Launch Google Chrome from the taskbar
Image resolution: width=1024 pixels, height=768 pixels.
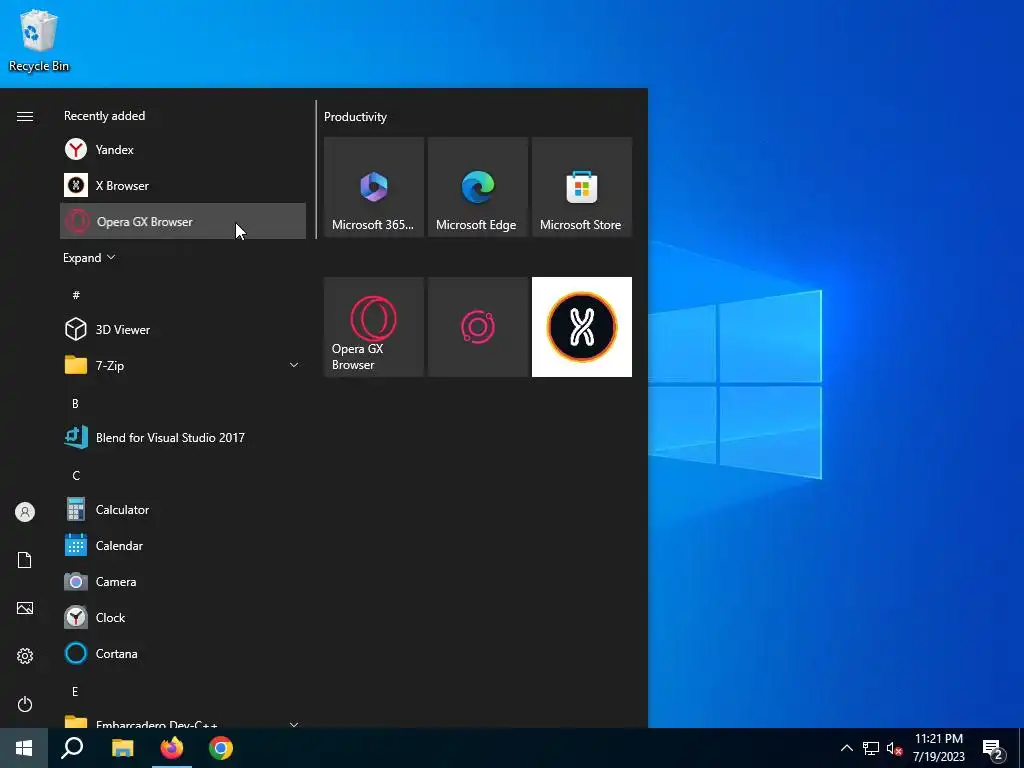(x=221, y=748)
